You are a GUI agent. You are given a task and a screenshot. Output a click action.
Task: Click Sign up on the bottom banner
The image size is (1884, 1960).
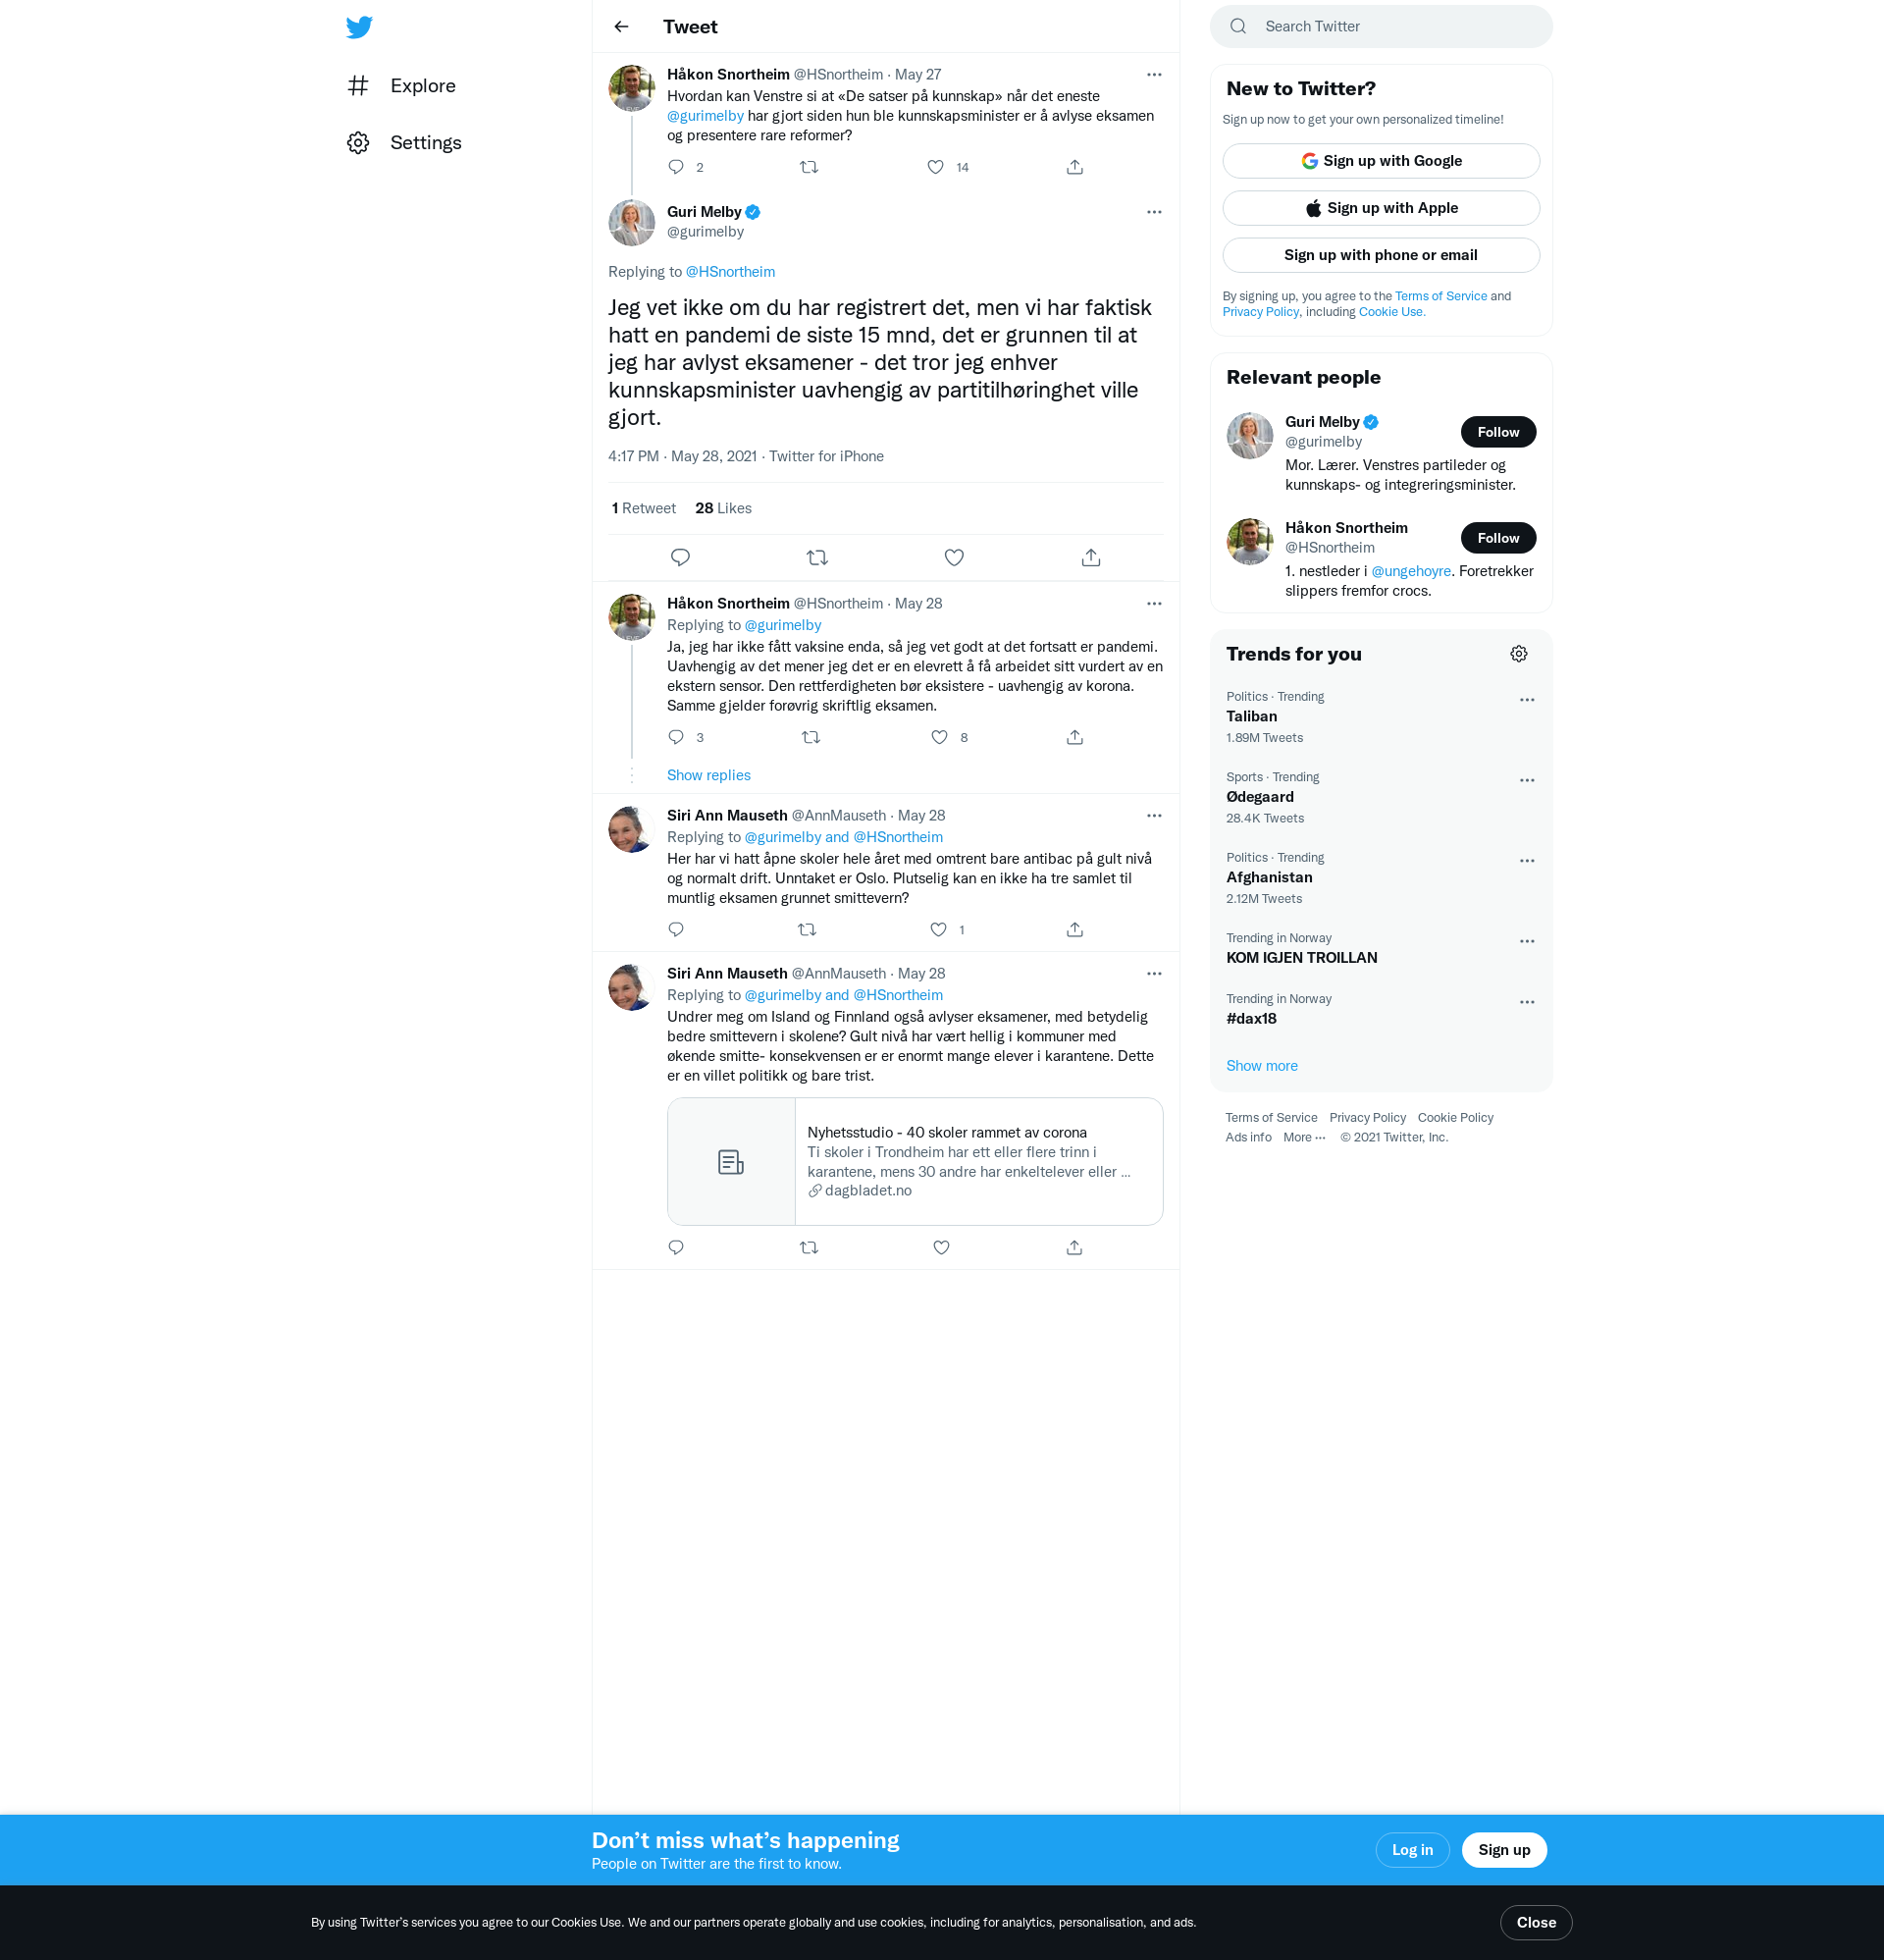[1504, 1850]
